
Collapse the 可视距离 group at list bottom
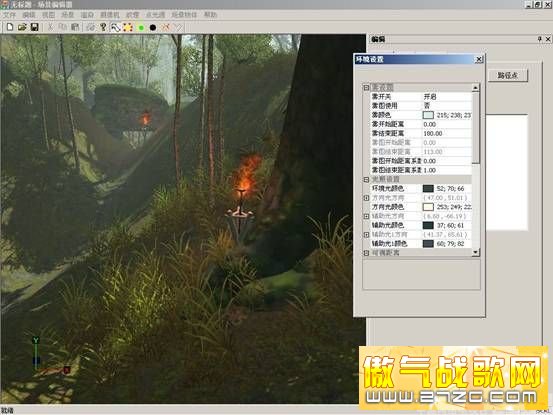[366, 253]
